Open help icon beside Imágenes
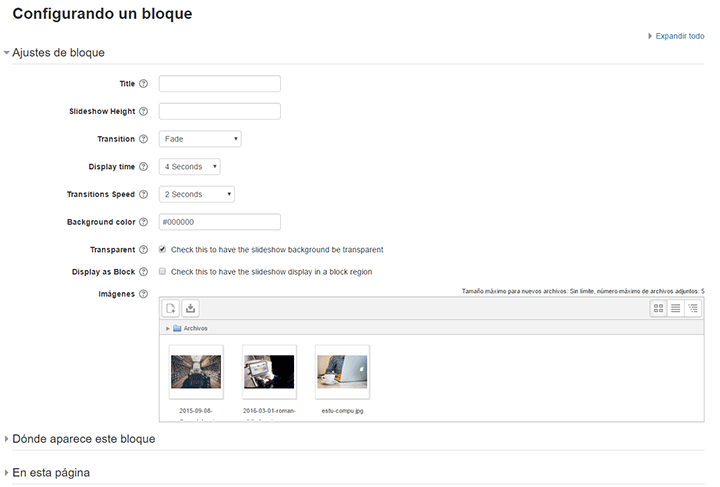Viewport: 720px width, 487px height. click(143, 294)
